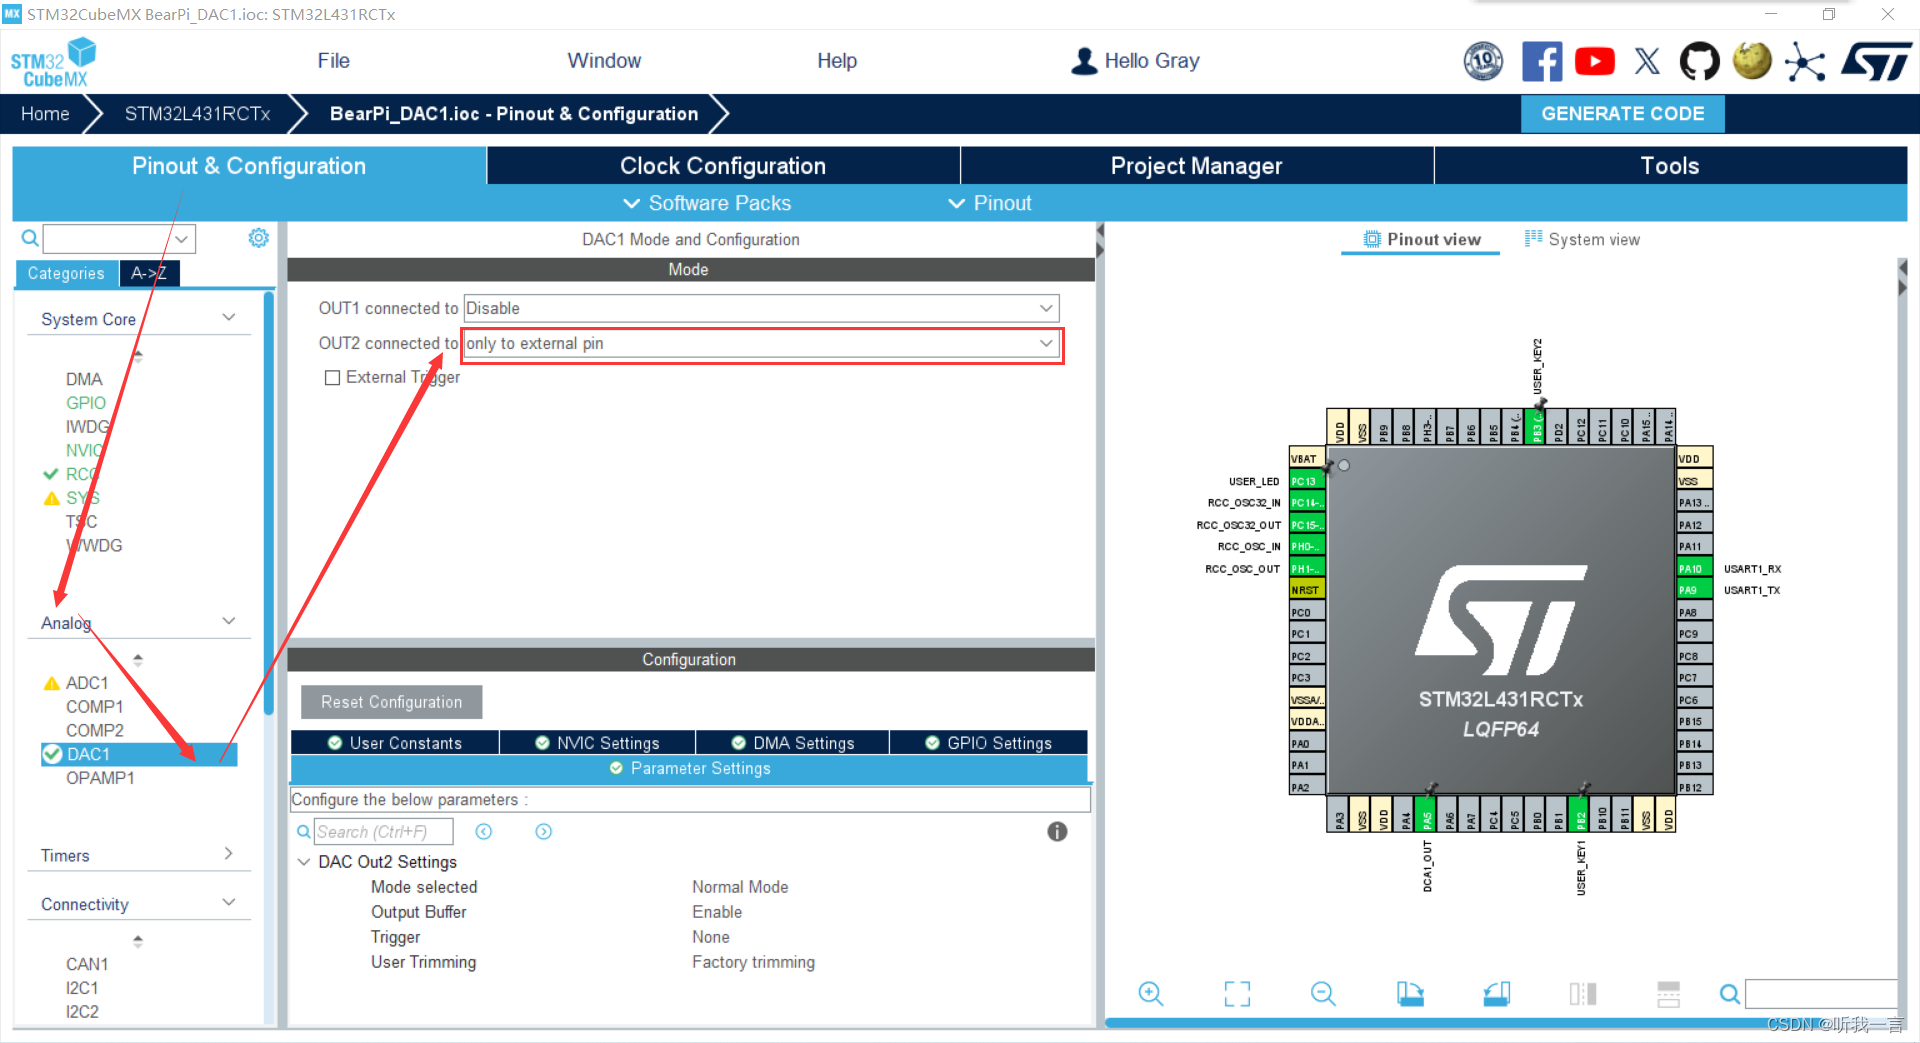
Task: Open the GPIO Settings tab
Action: pyautogui.click(x=988, y=743)
